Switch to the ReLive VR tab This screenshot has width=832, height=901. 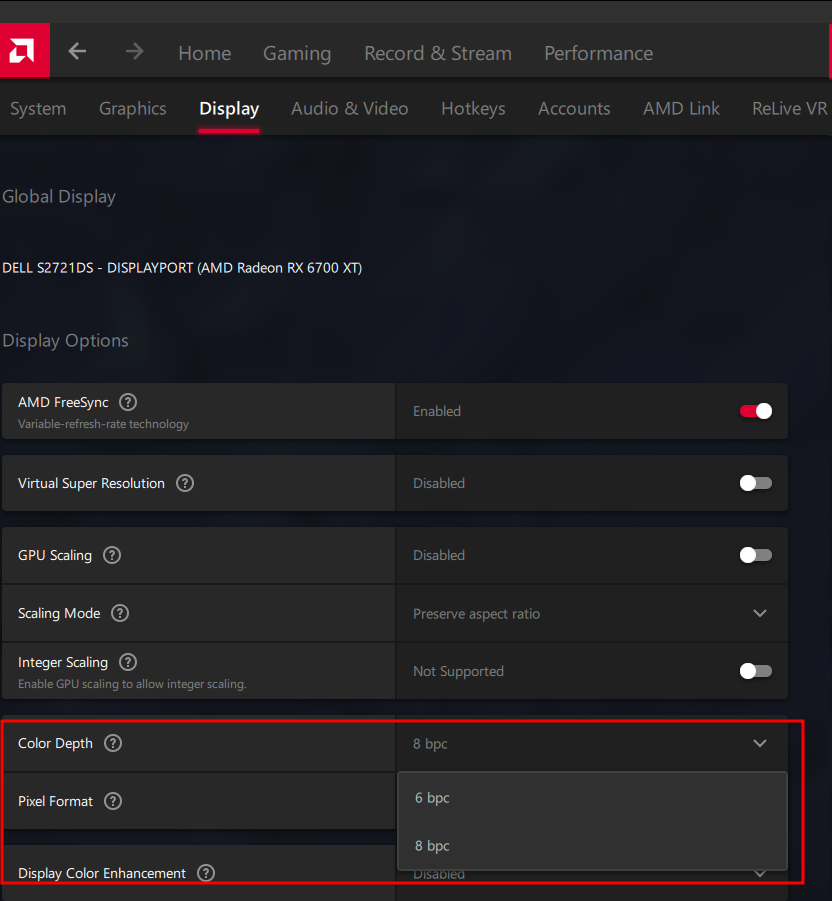790,109
